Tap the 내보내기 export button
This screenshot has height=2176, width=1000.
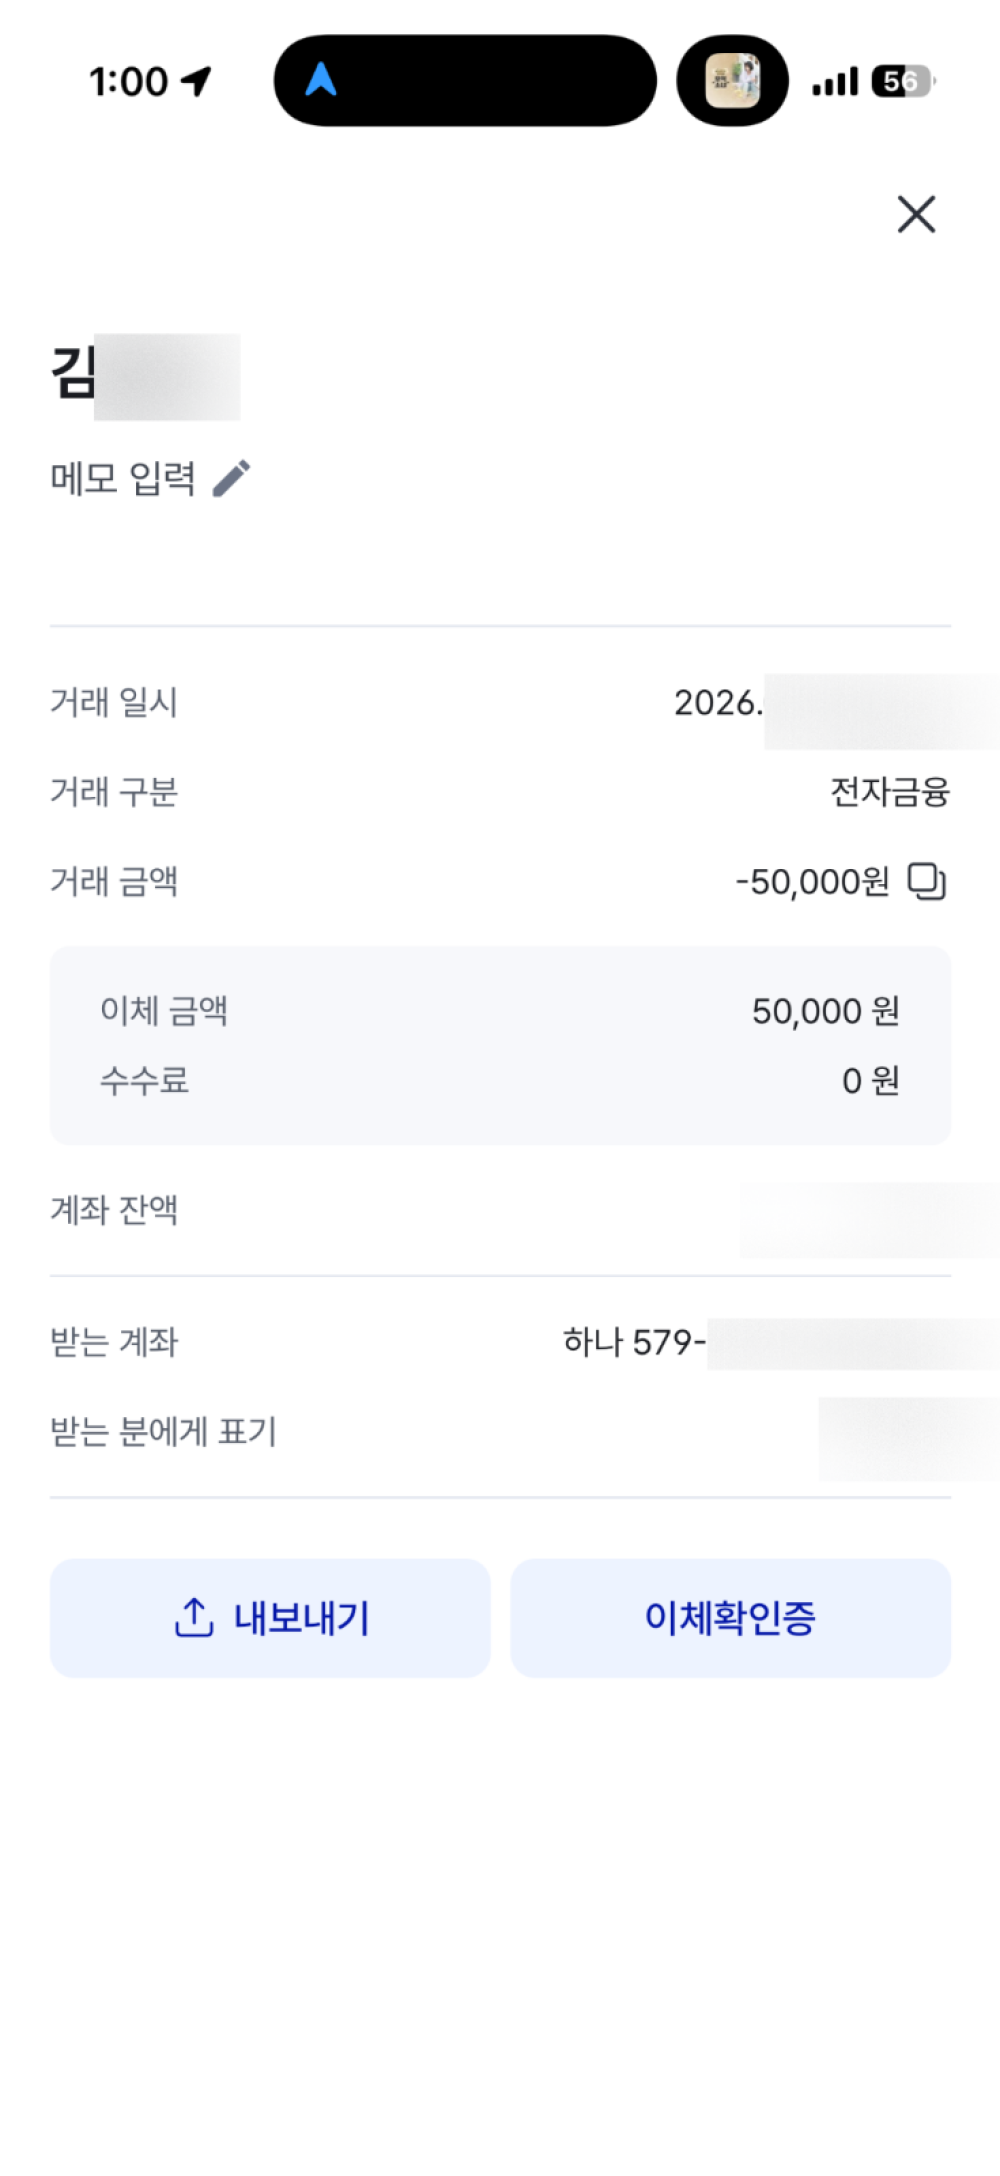point(270,1617)
